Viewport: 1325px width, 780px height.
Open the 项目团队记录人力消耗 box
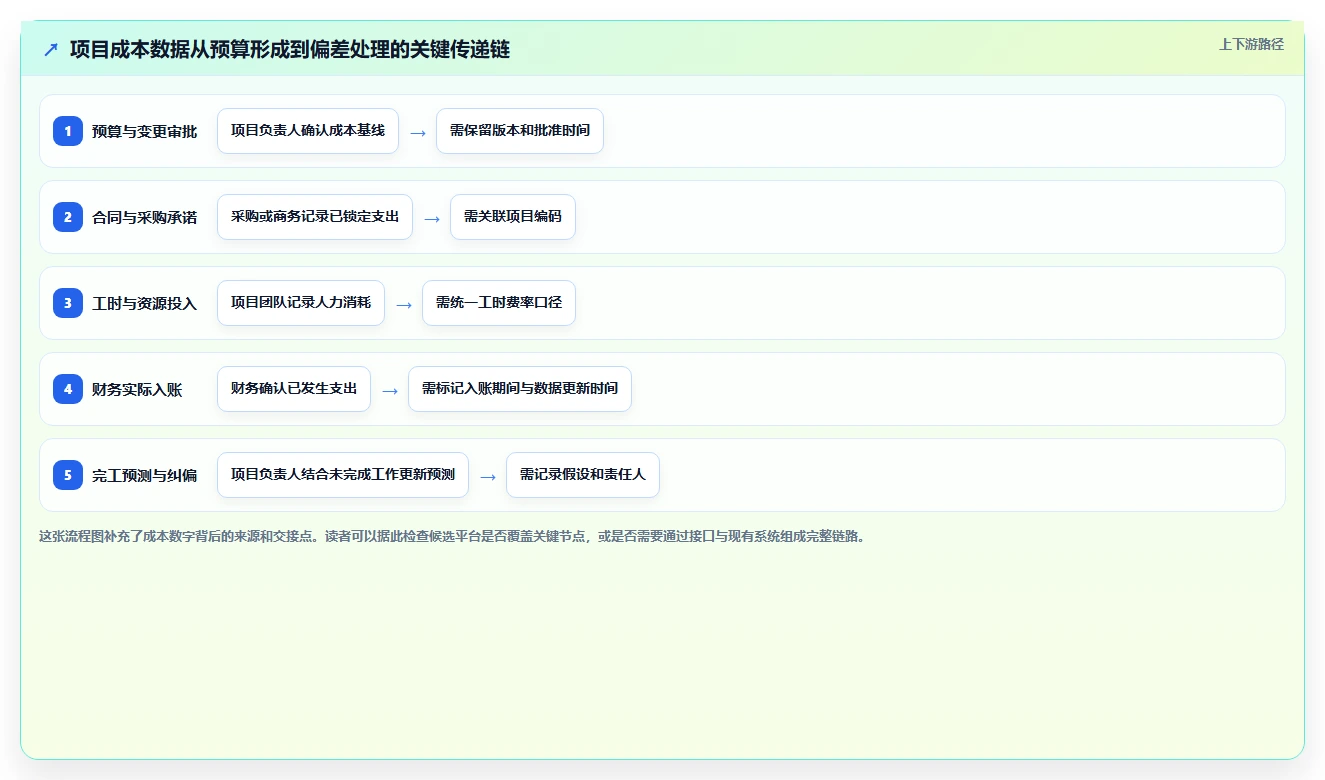point(301,303)
